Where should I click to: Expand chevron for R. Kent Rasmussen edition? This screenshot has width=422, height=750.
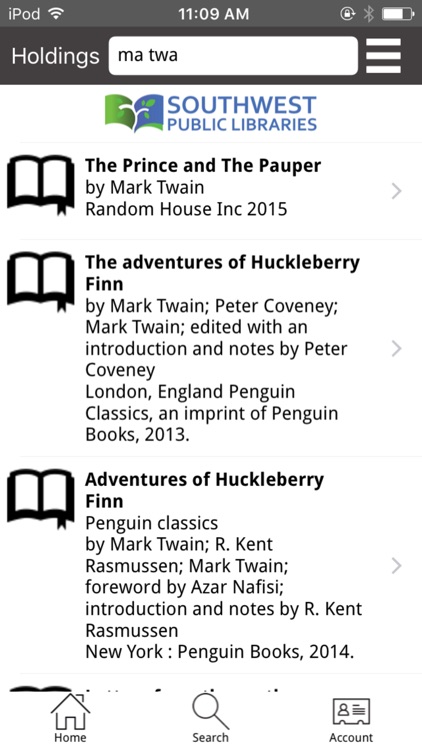click(x=396, y=565)
